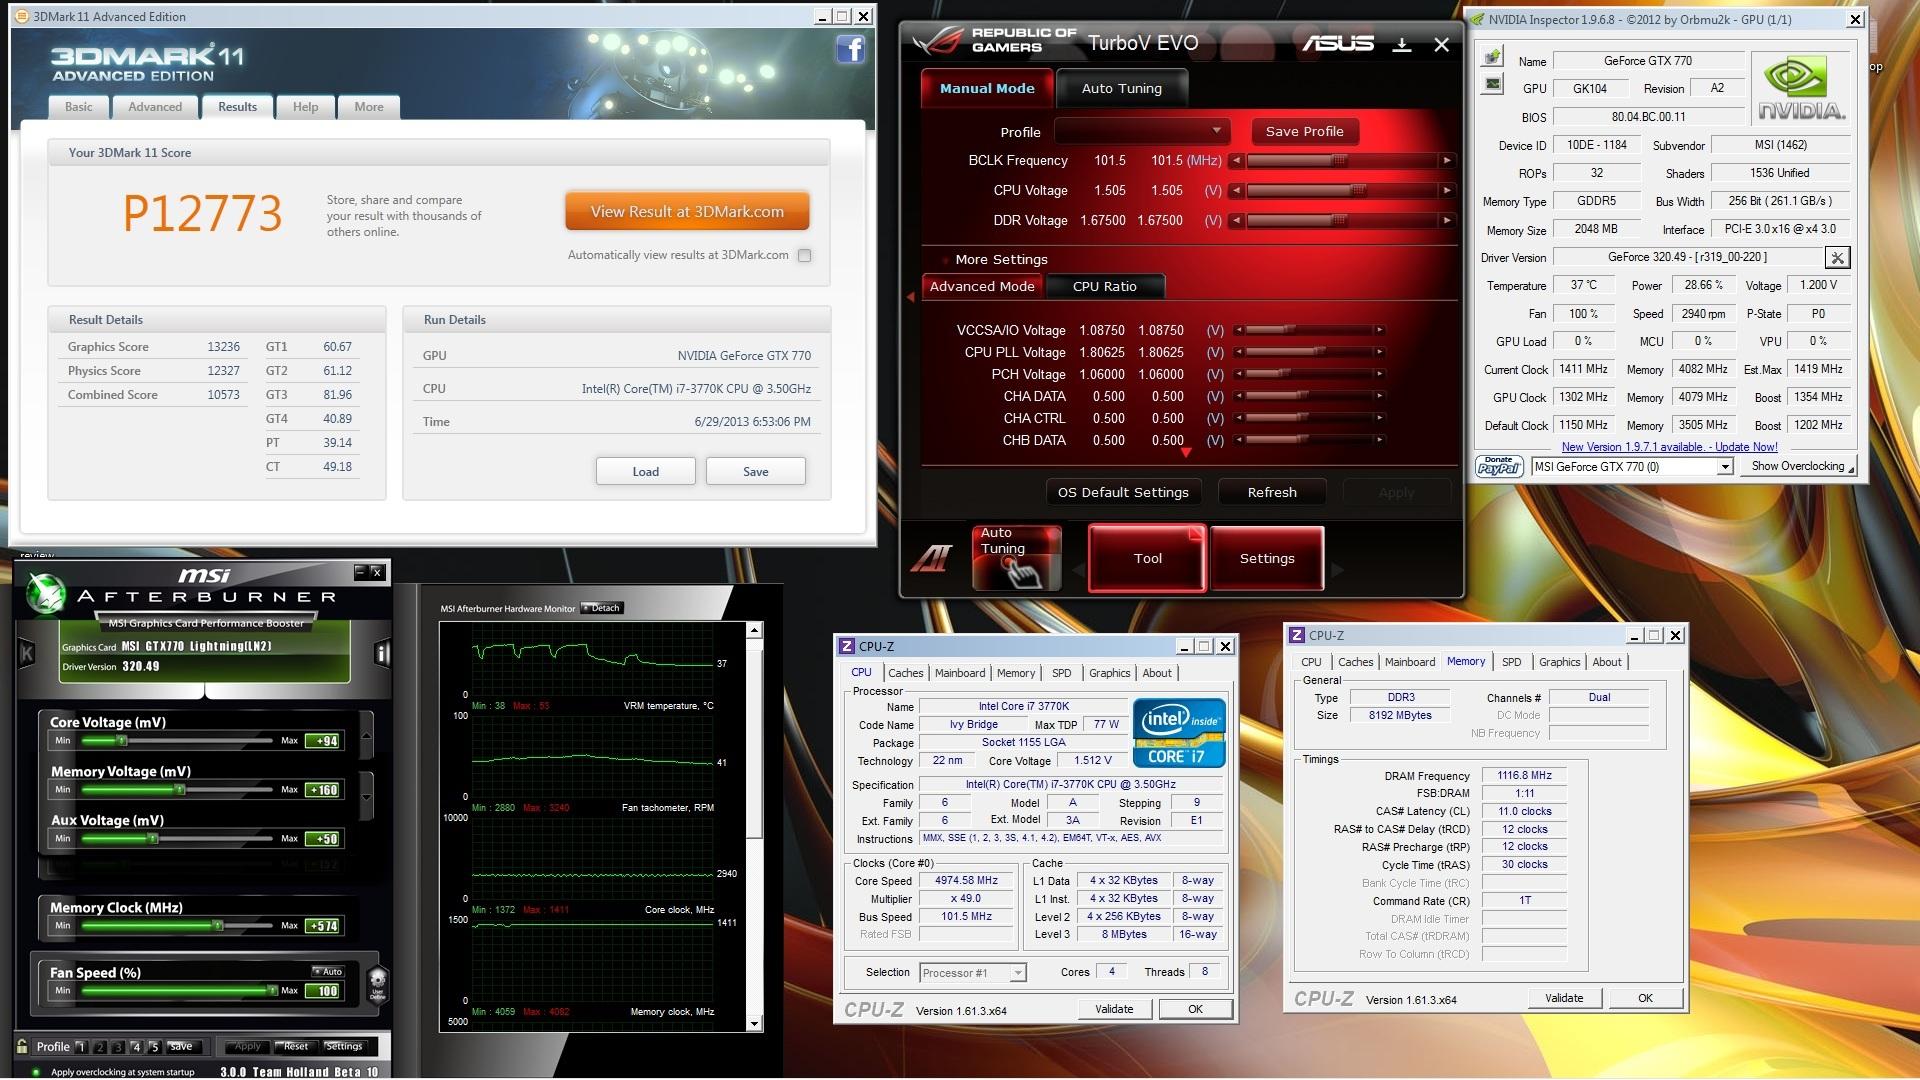Toggle automatically view results at 3DMark.com checkbox
Screen dimensions: 1920x1080
(805, 255)
